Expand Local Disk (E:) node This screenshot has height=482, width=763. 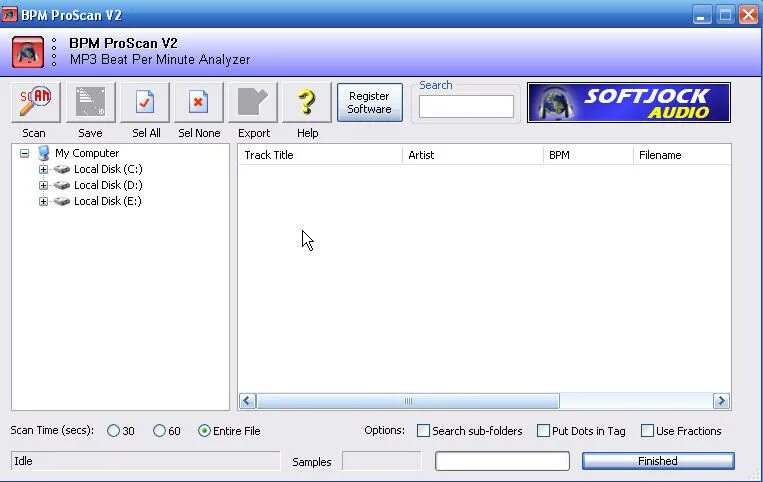[x=43, y=201]
